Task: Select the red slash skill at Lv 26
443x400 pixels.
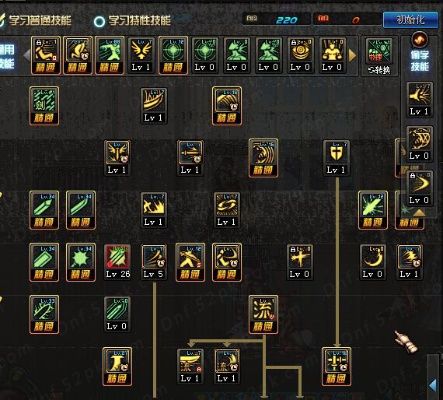Action: [117, 263]
